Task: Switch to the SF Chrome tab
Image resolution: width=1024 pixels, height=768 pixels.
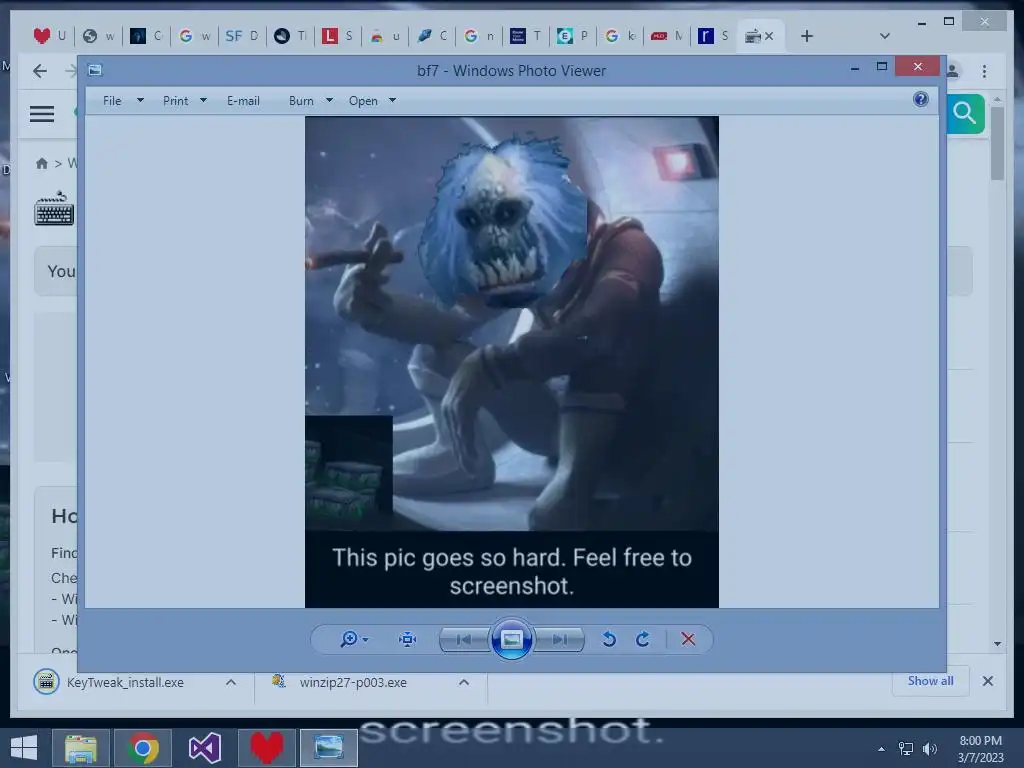Action: [242, 36]
